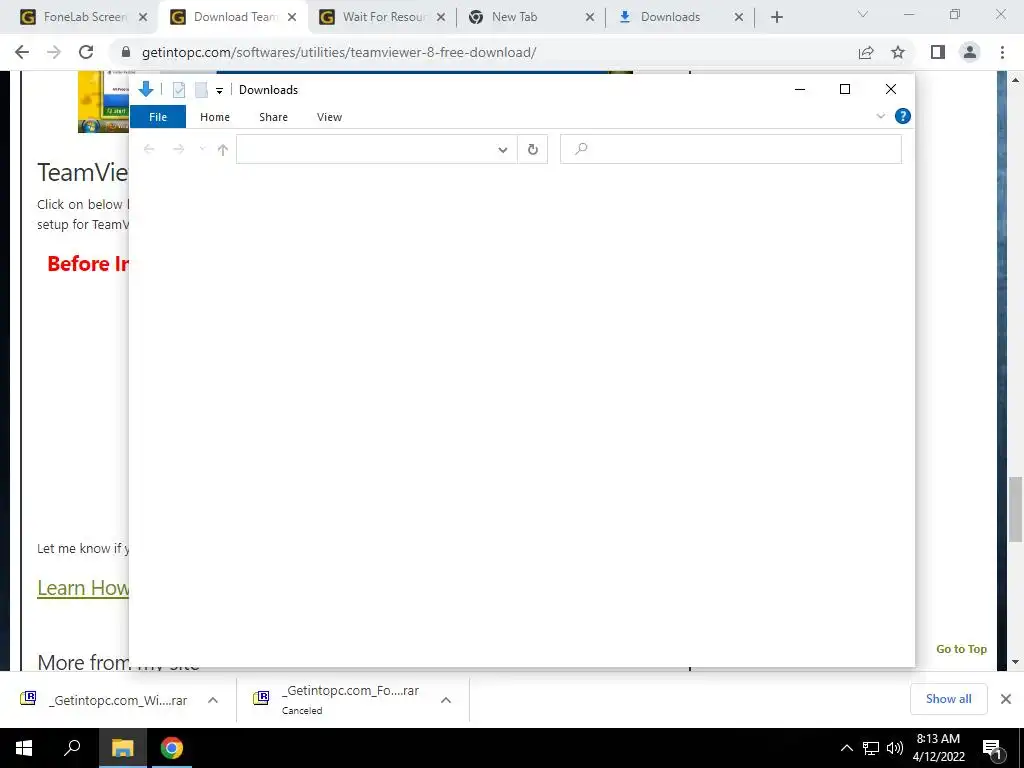
Task: Open a new Chrome tab with plus
Action: [776, 18]
